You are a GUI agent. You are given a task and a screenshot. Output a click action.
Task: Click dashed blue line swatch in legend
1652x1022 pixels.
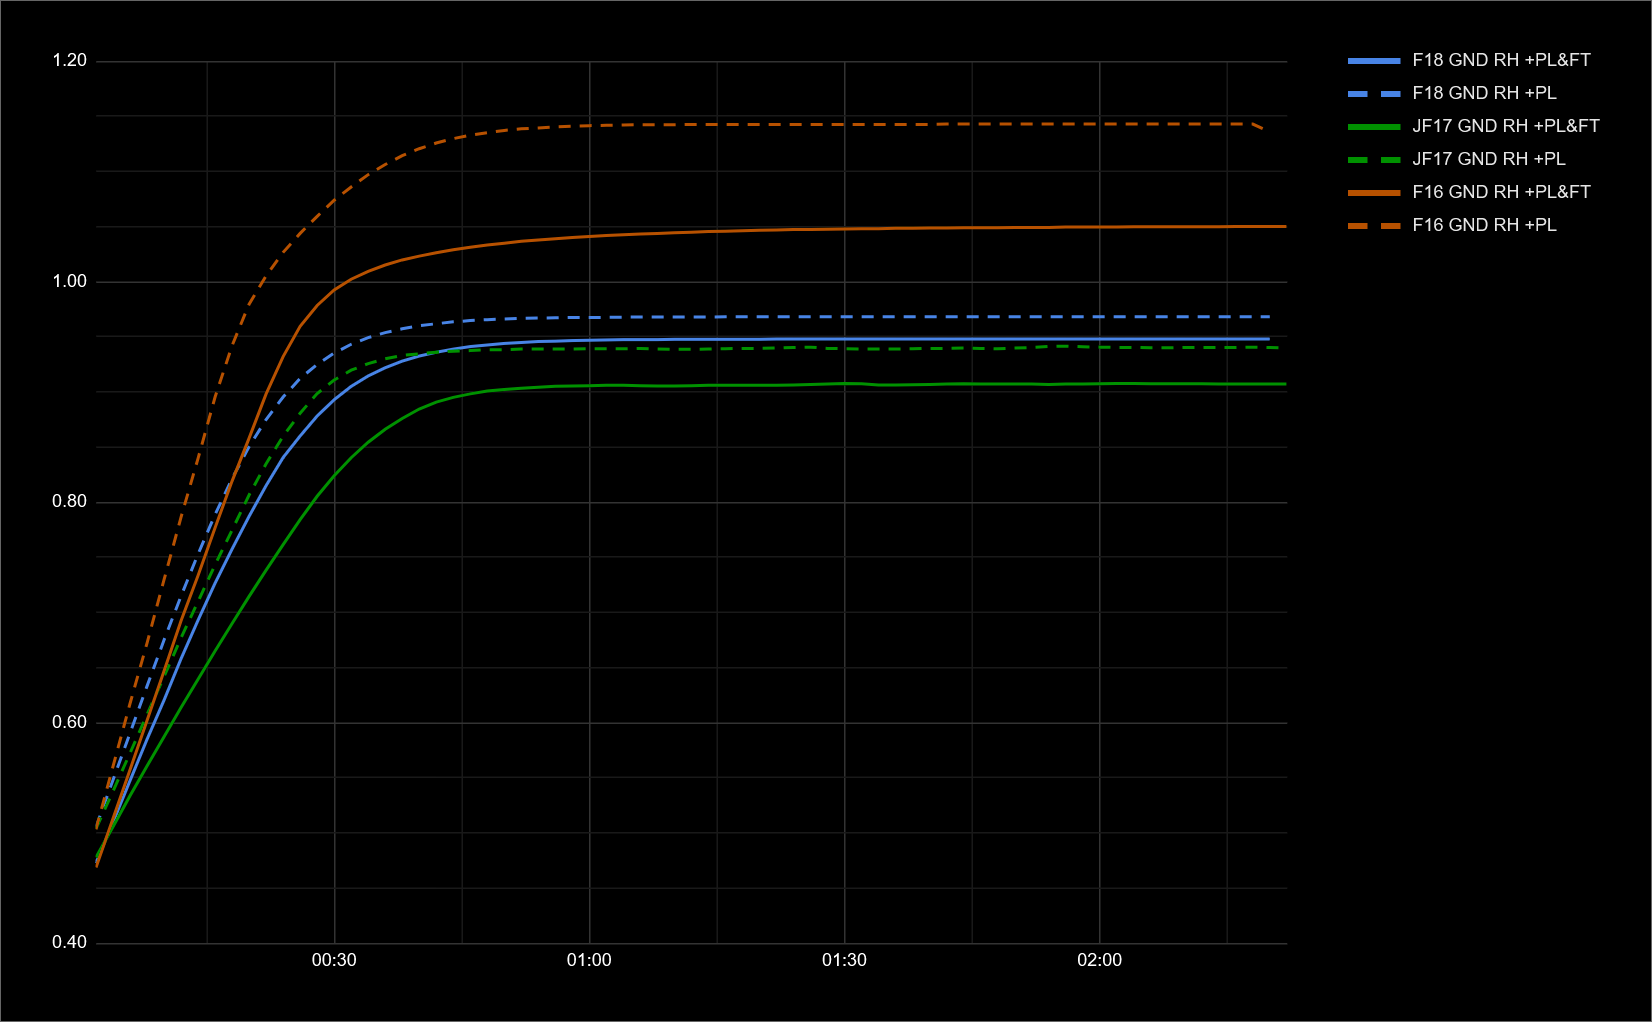tap(1374, 94)
